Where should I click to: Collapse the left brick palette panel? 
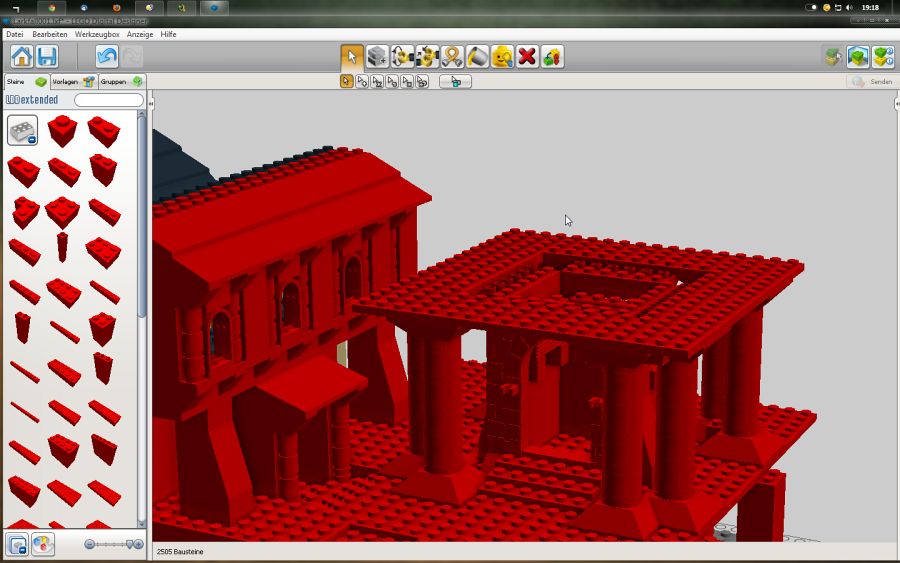(150, 103)
